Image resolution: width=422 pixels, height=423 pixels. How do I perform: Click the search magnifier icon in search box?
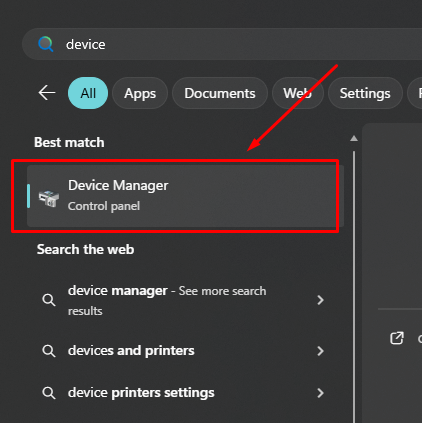point(46,44)
